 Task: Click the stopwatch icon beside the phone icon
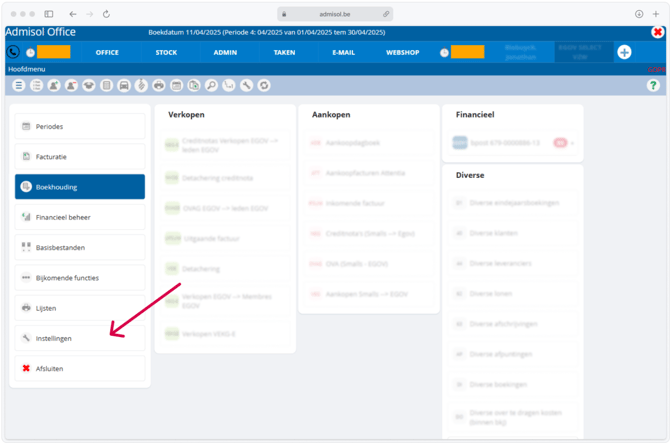[x=30, y=53]
